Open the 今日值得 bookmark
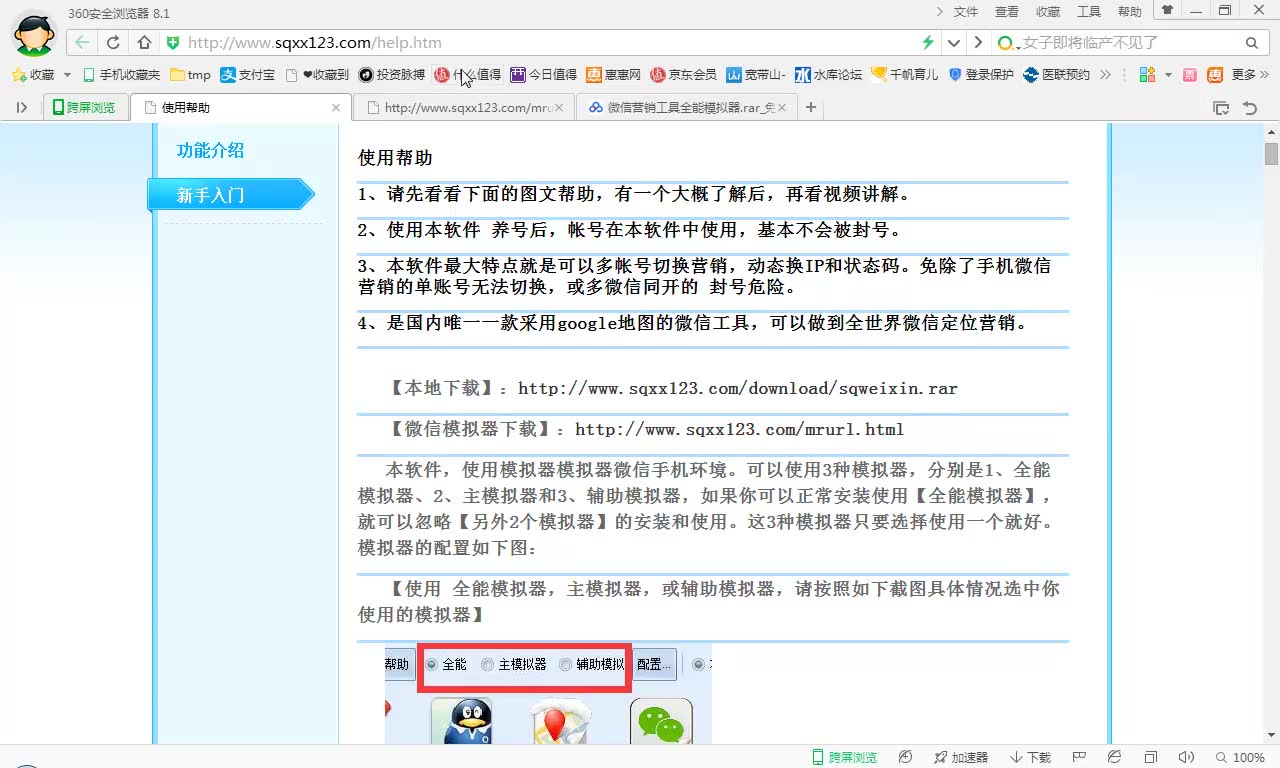The height and width of the screenshot is (768, 1280). [x=543, y=75]
